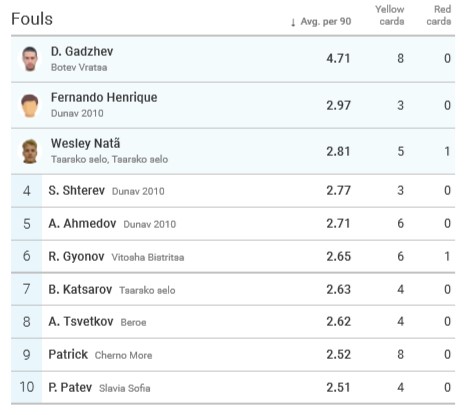This screenshot has height=415, width=473.
Task: Click D. Gadzhev's player photo
Action: click(x=30, y=59)
